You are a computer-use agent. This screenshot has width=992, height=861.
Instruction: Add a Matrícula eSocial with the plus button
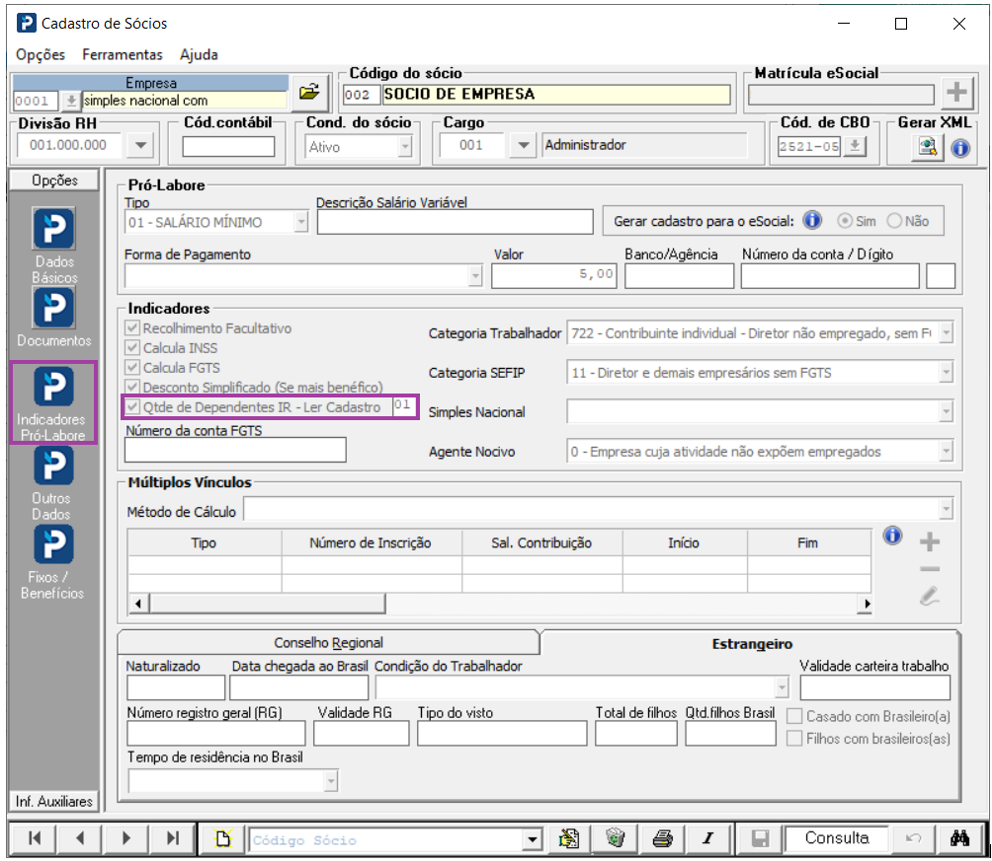pyautogui.click(x=957, y=92)
